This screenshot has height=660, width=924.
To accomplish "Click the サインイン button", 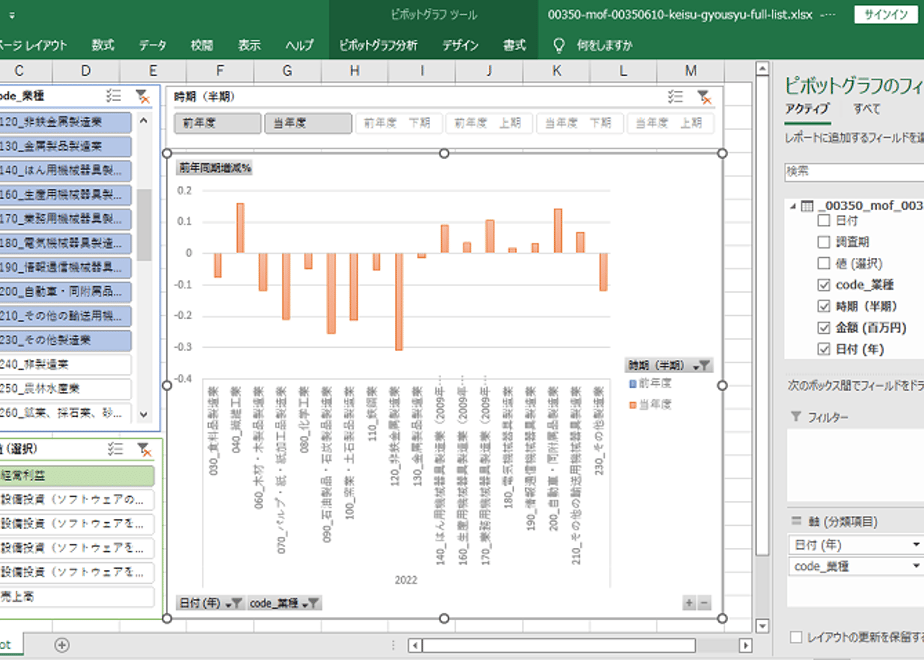I will 886,15.
